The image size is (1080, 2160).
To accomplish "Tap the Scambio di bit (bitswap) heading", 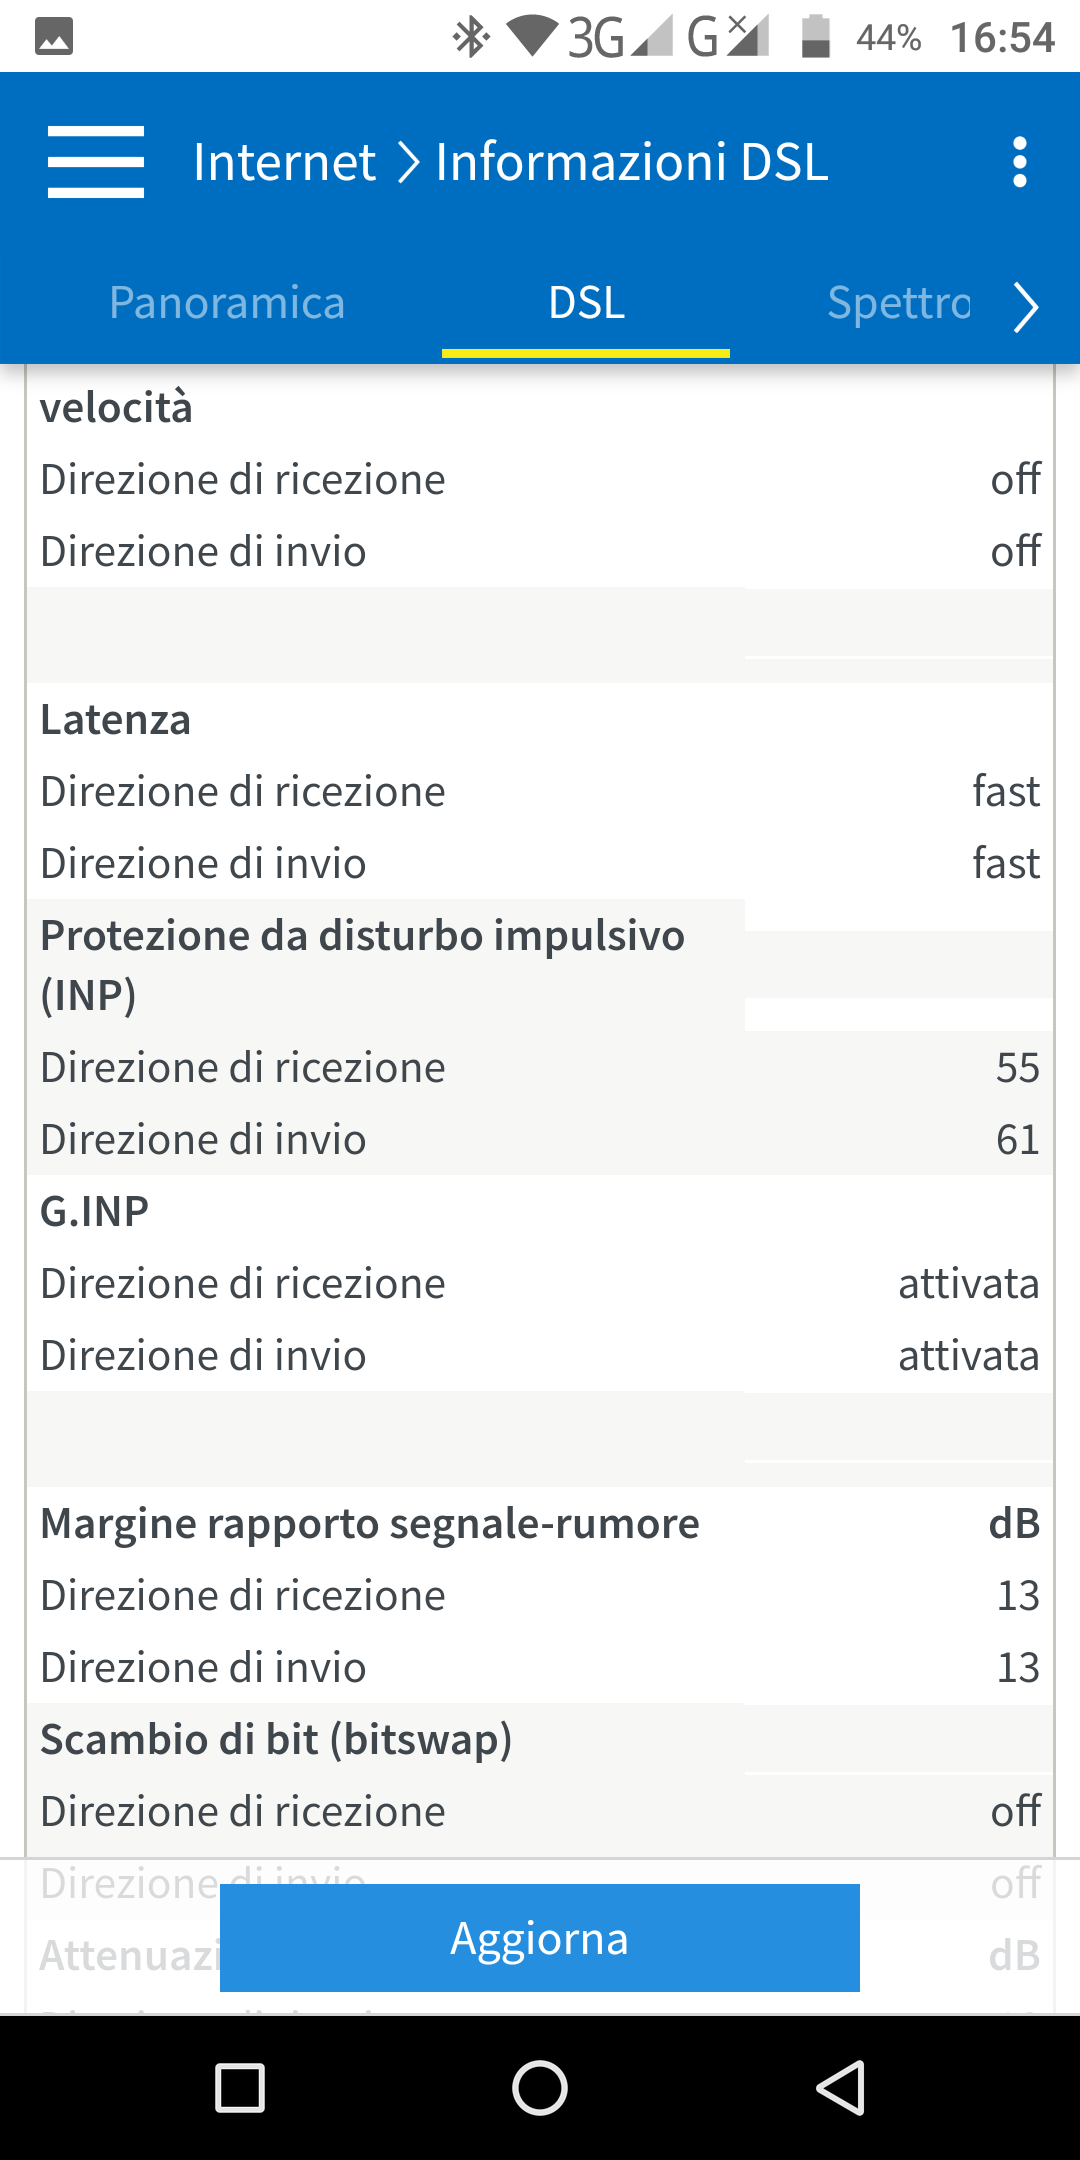I will [x=276, y=1740].
